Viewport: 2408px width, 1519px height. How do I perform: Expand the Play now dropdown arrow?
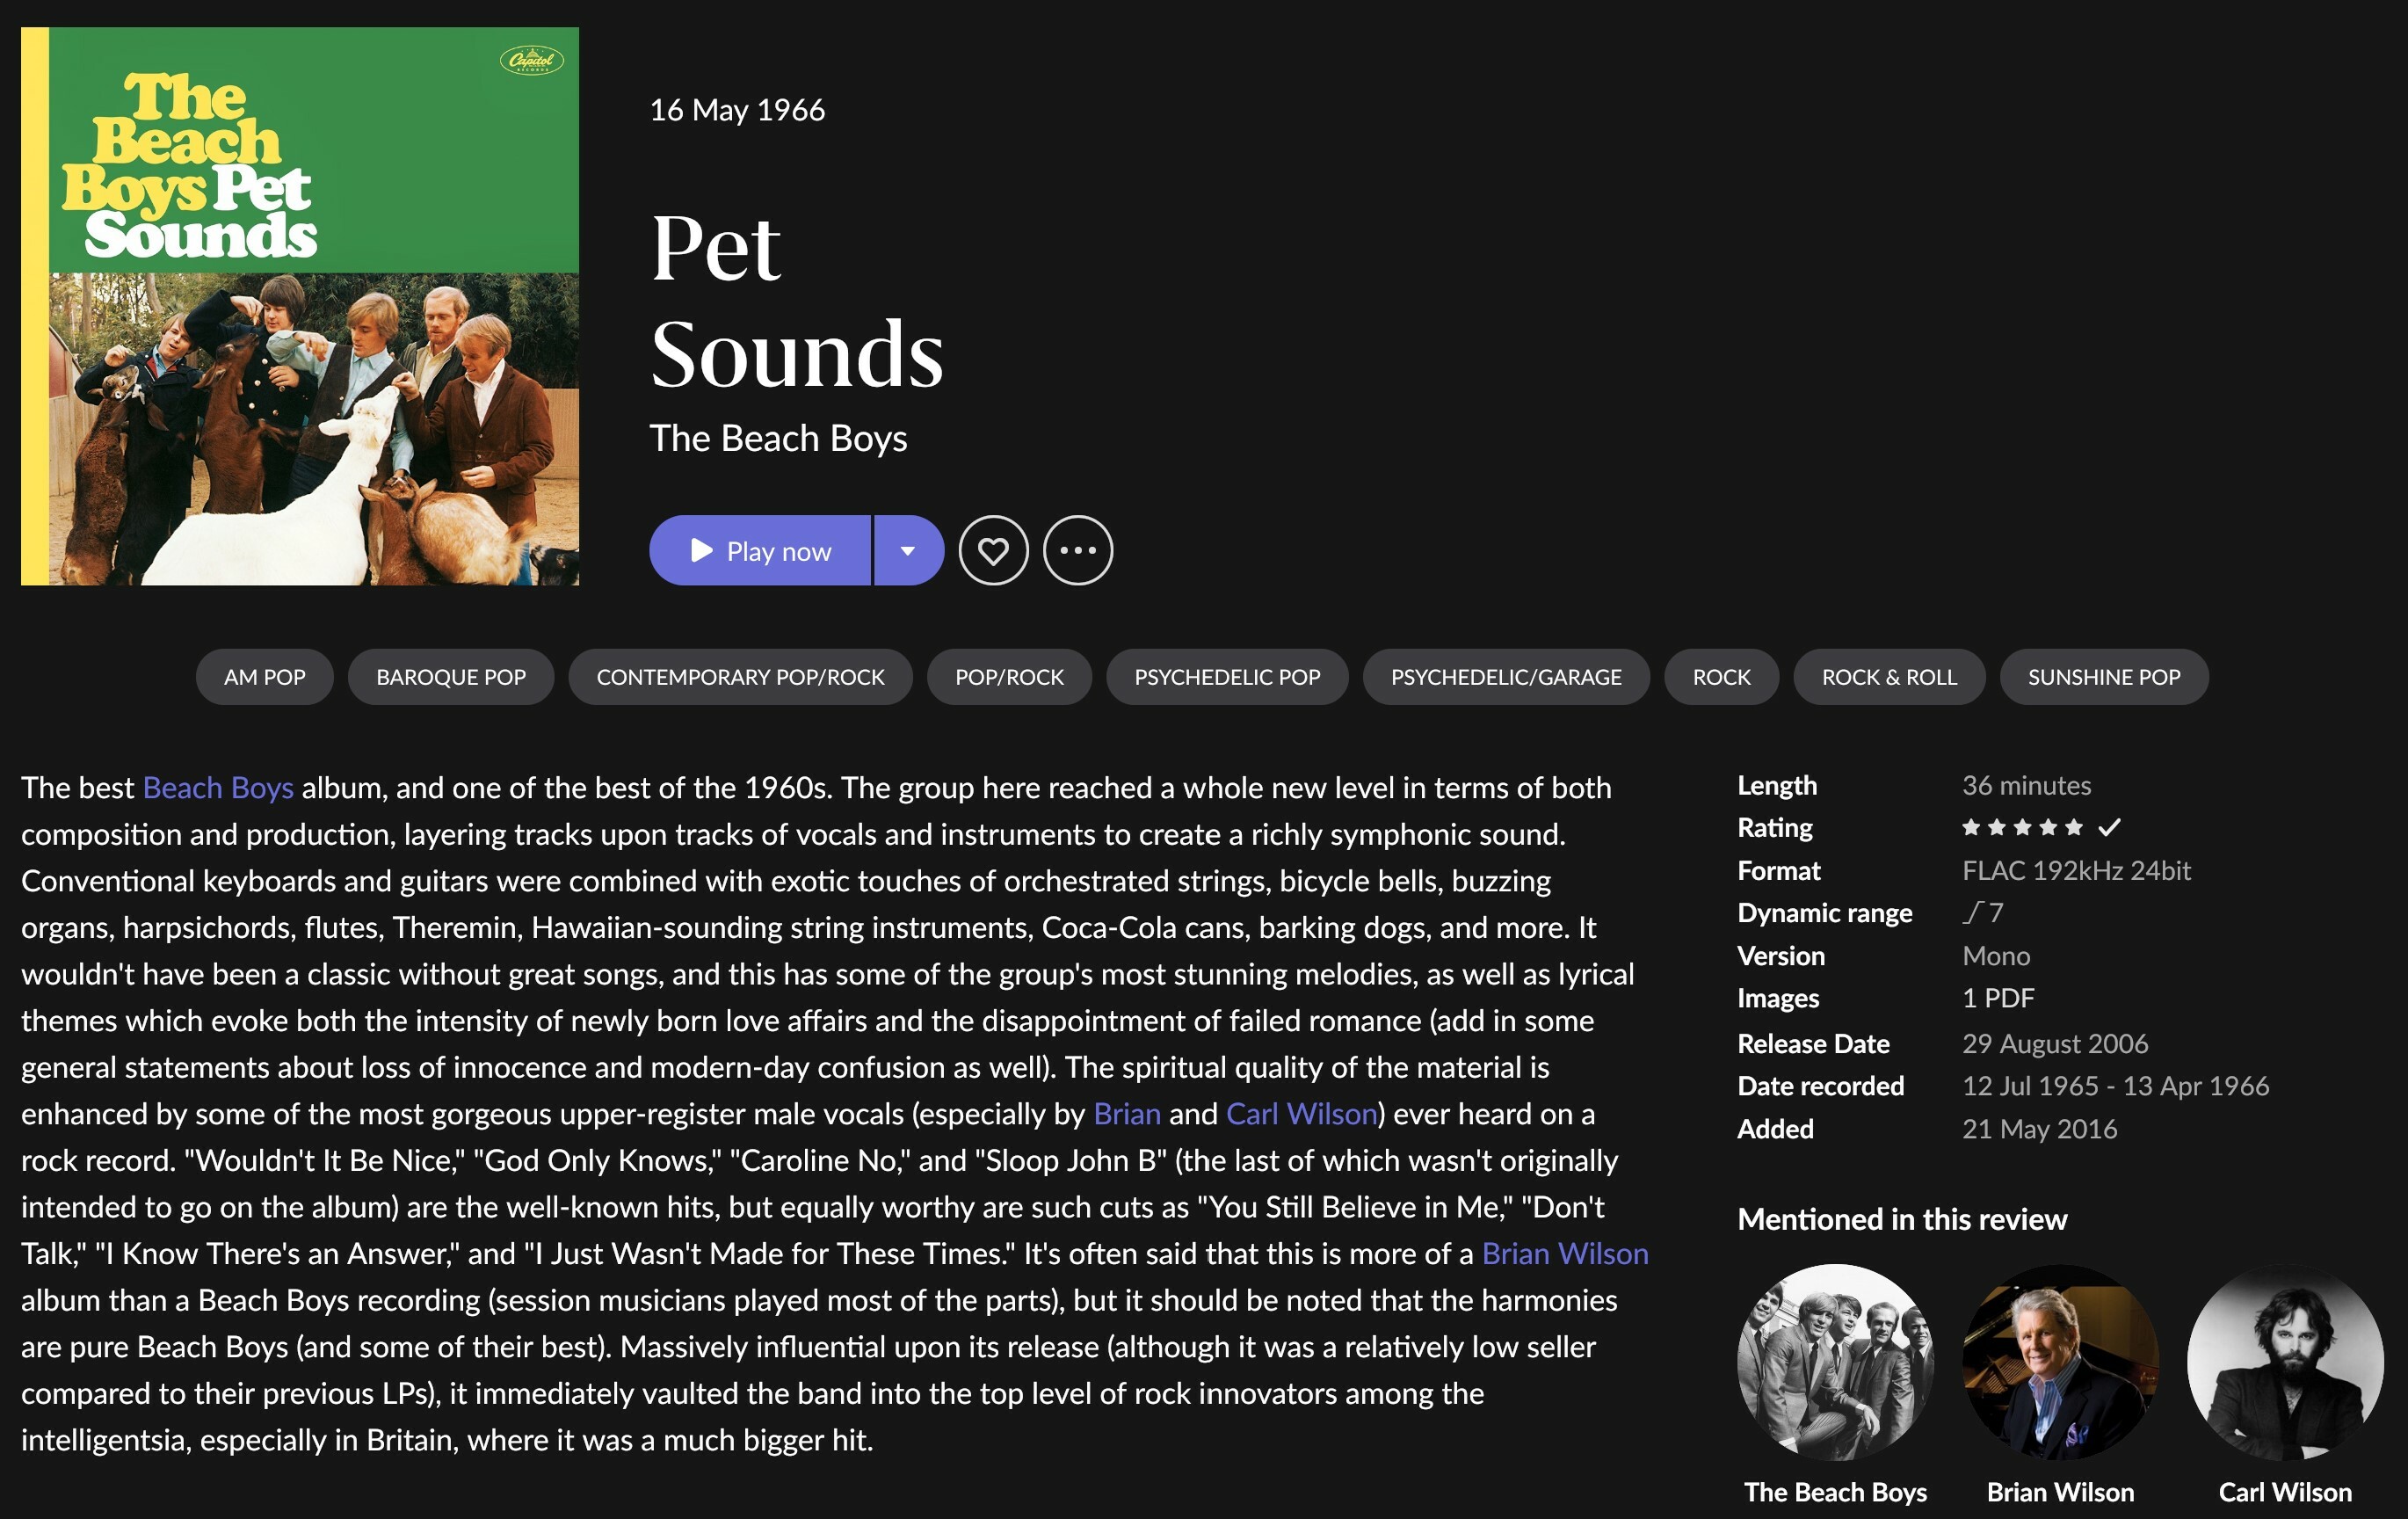coord(908,550)
